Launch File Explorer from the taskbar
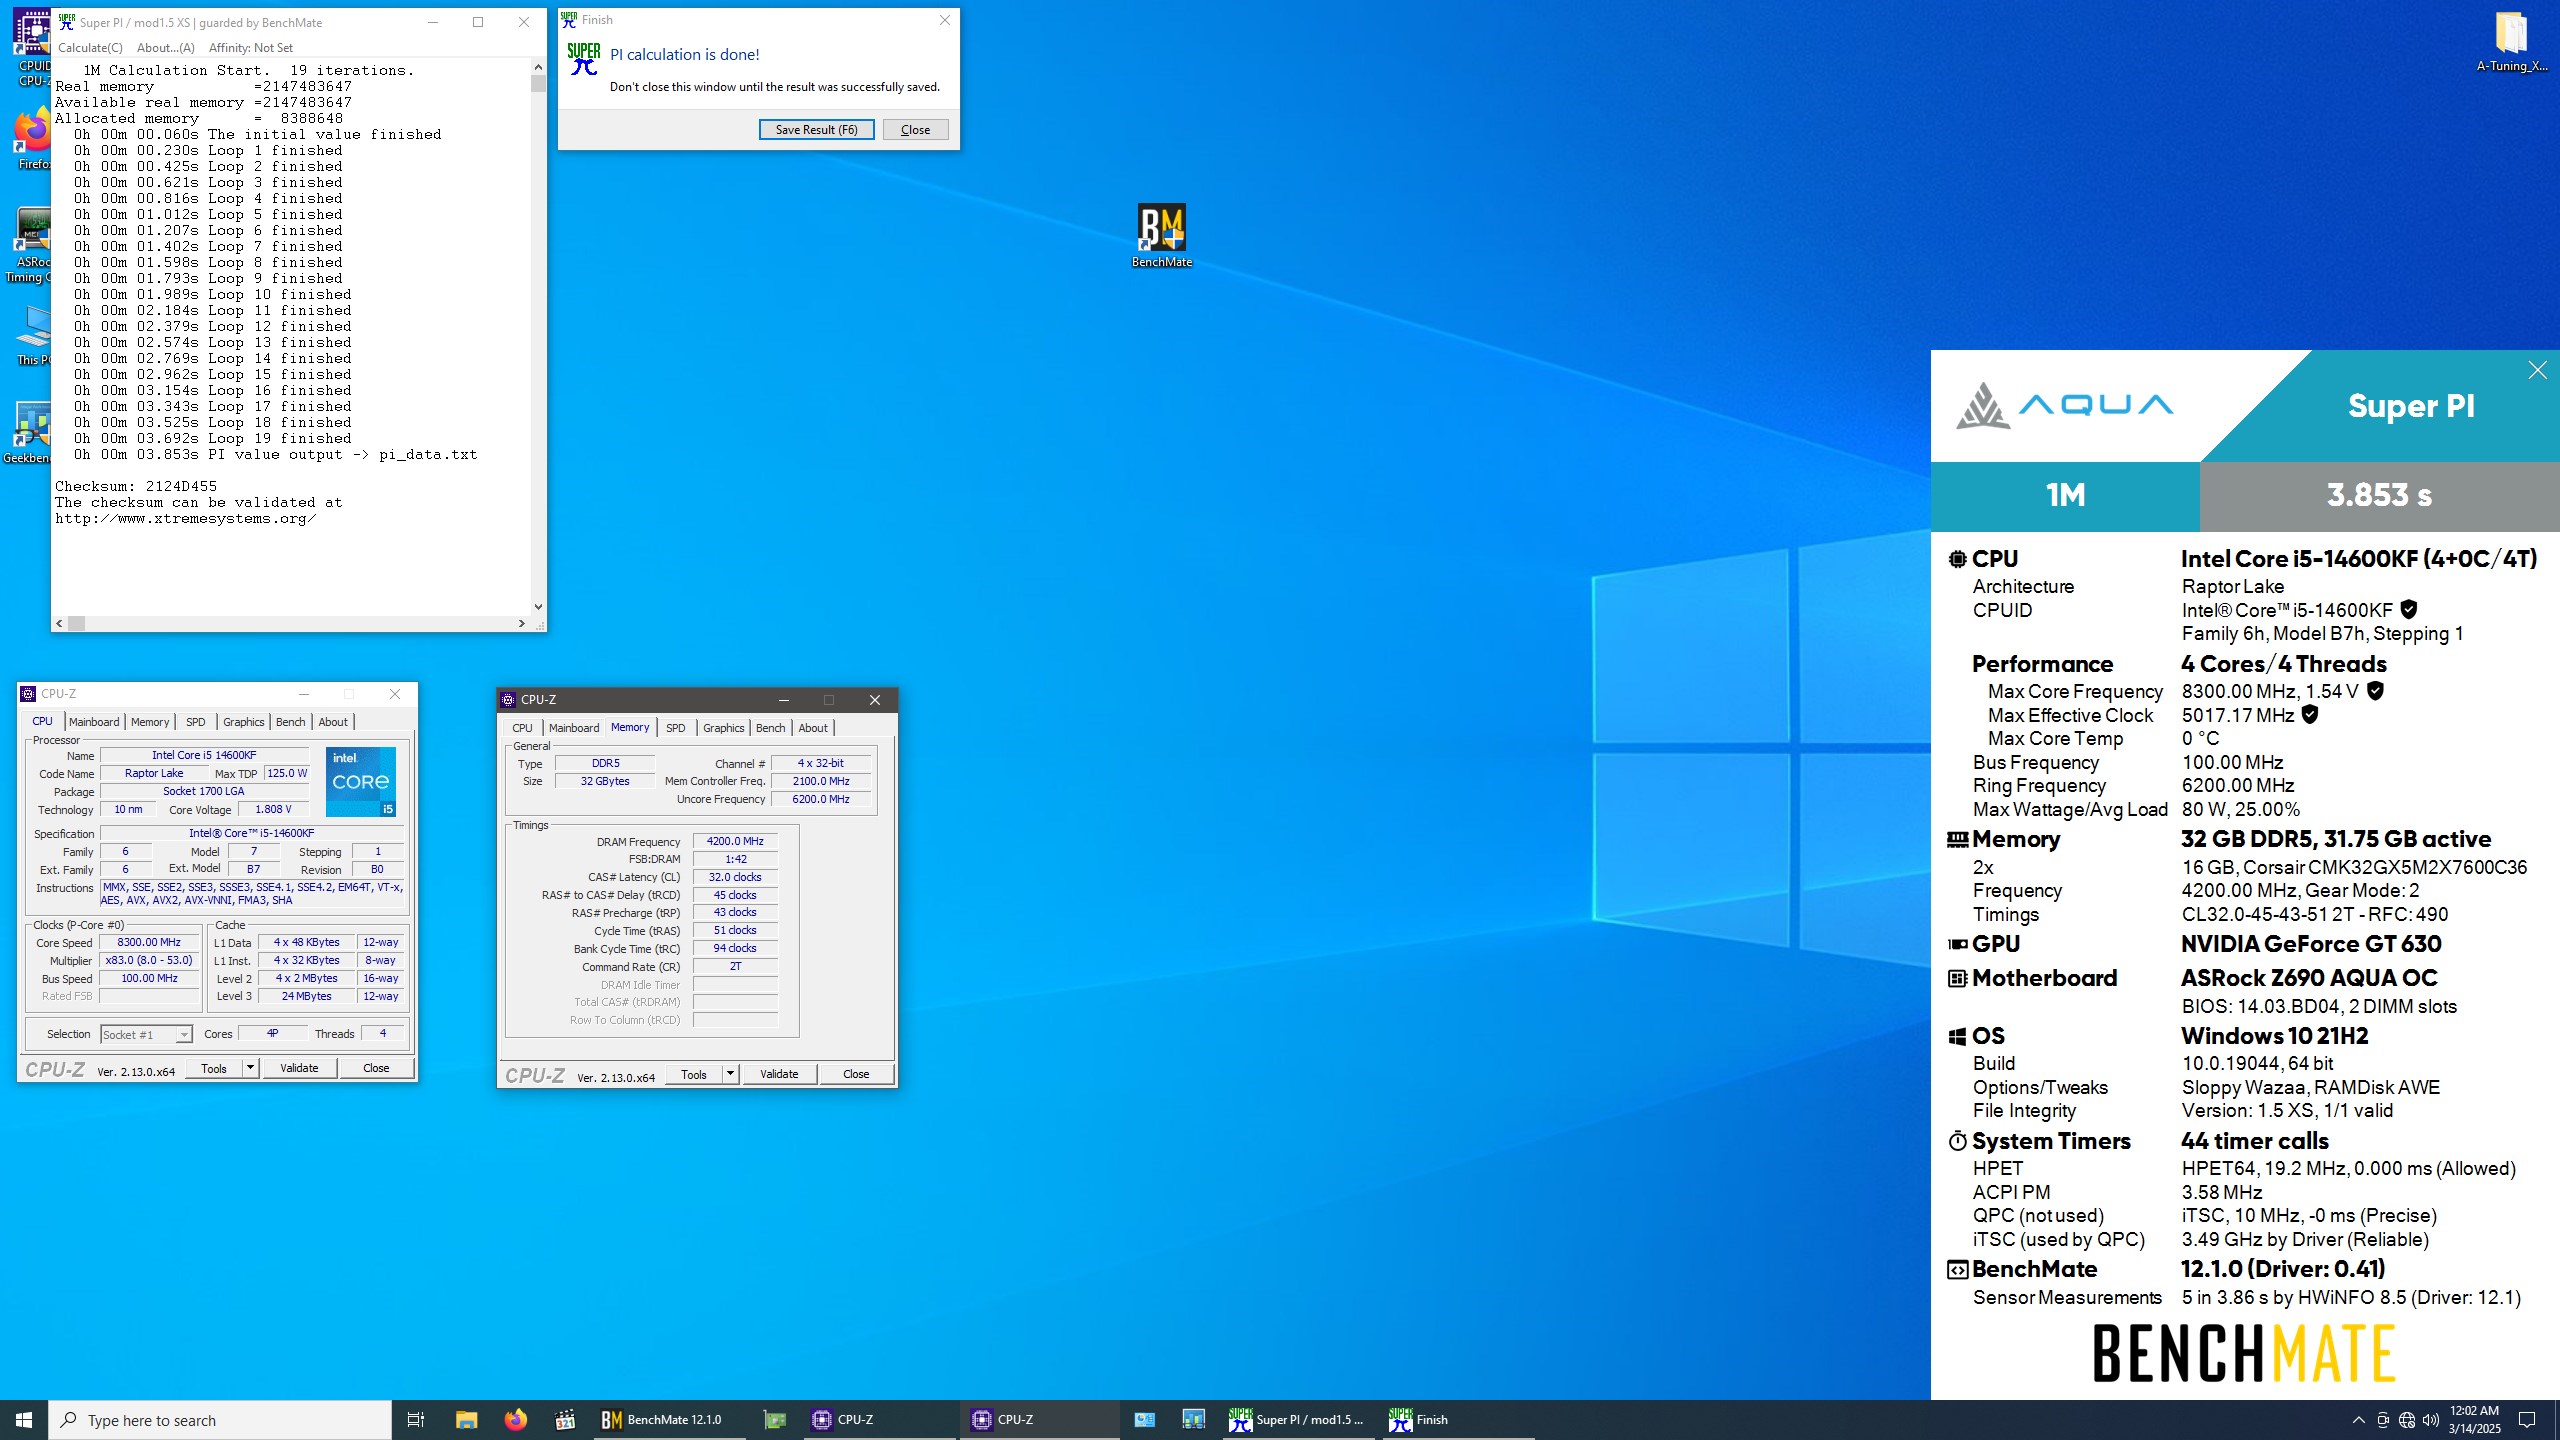 click(x=466, y=1420)
